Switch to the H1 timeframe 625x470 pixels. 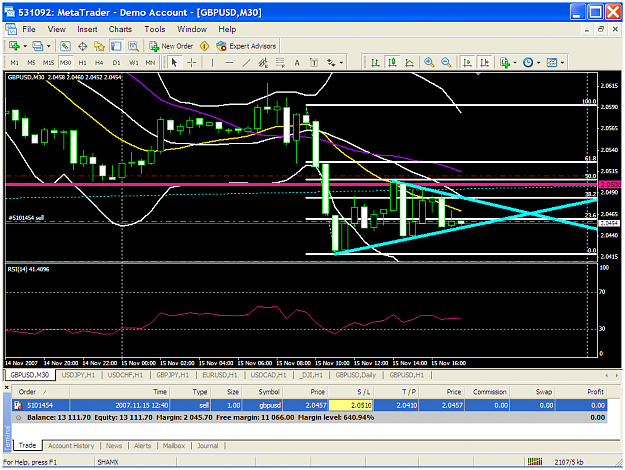[x=83, y=63]
